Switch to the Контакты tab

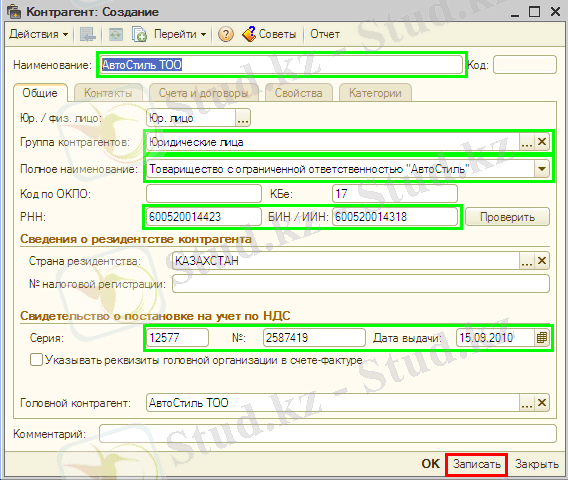point(108,93)
